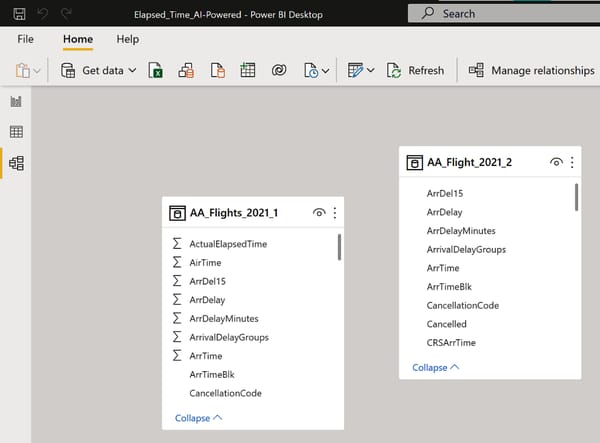This screenshot has width=600, height=443.
Task: Toggle visibility of AA_Flights_2021_1 table
Action: [x=318, y=213]
